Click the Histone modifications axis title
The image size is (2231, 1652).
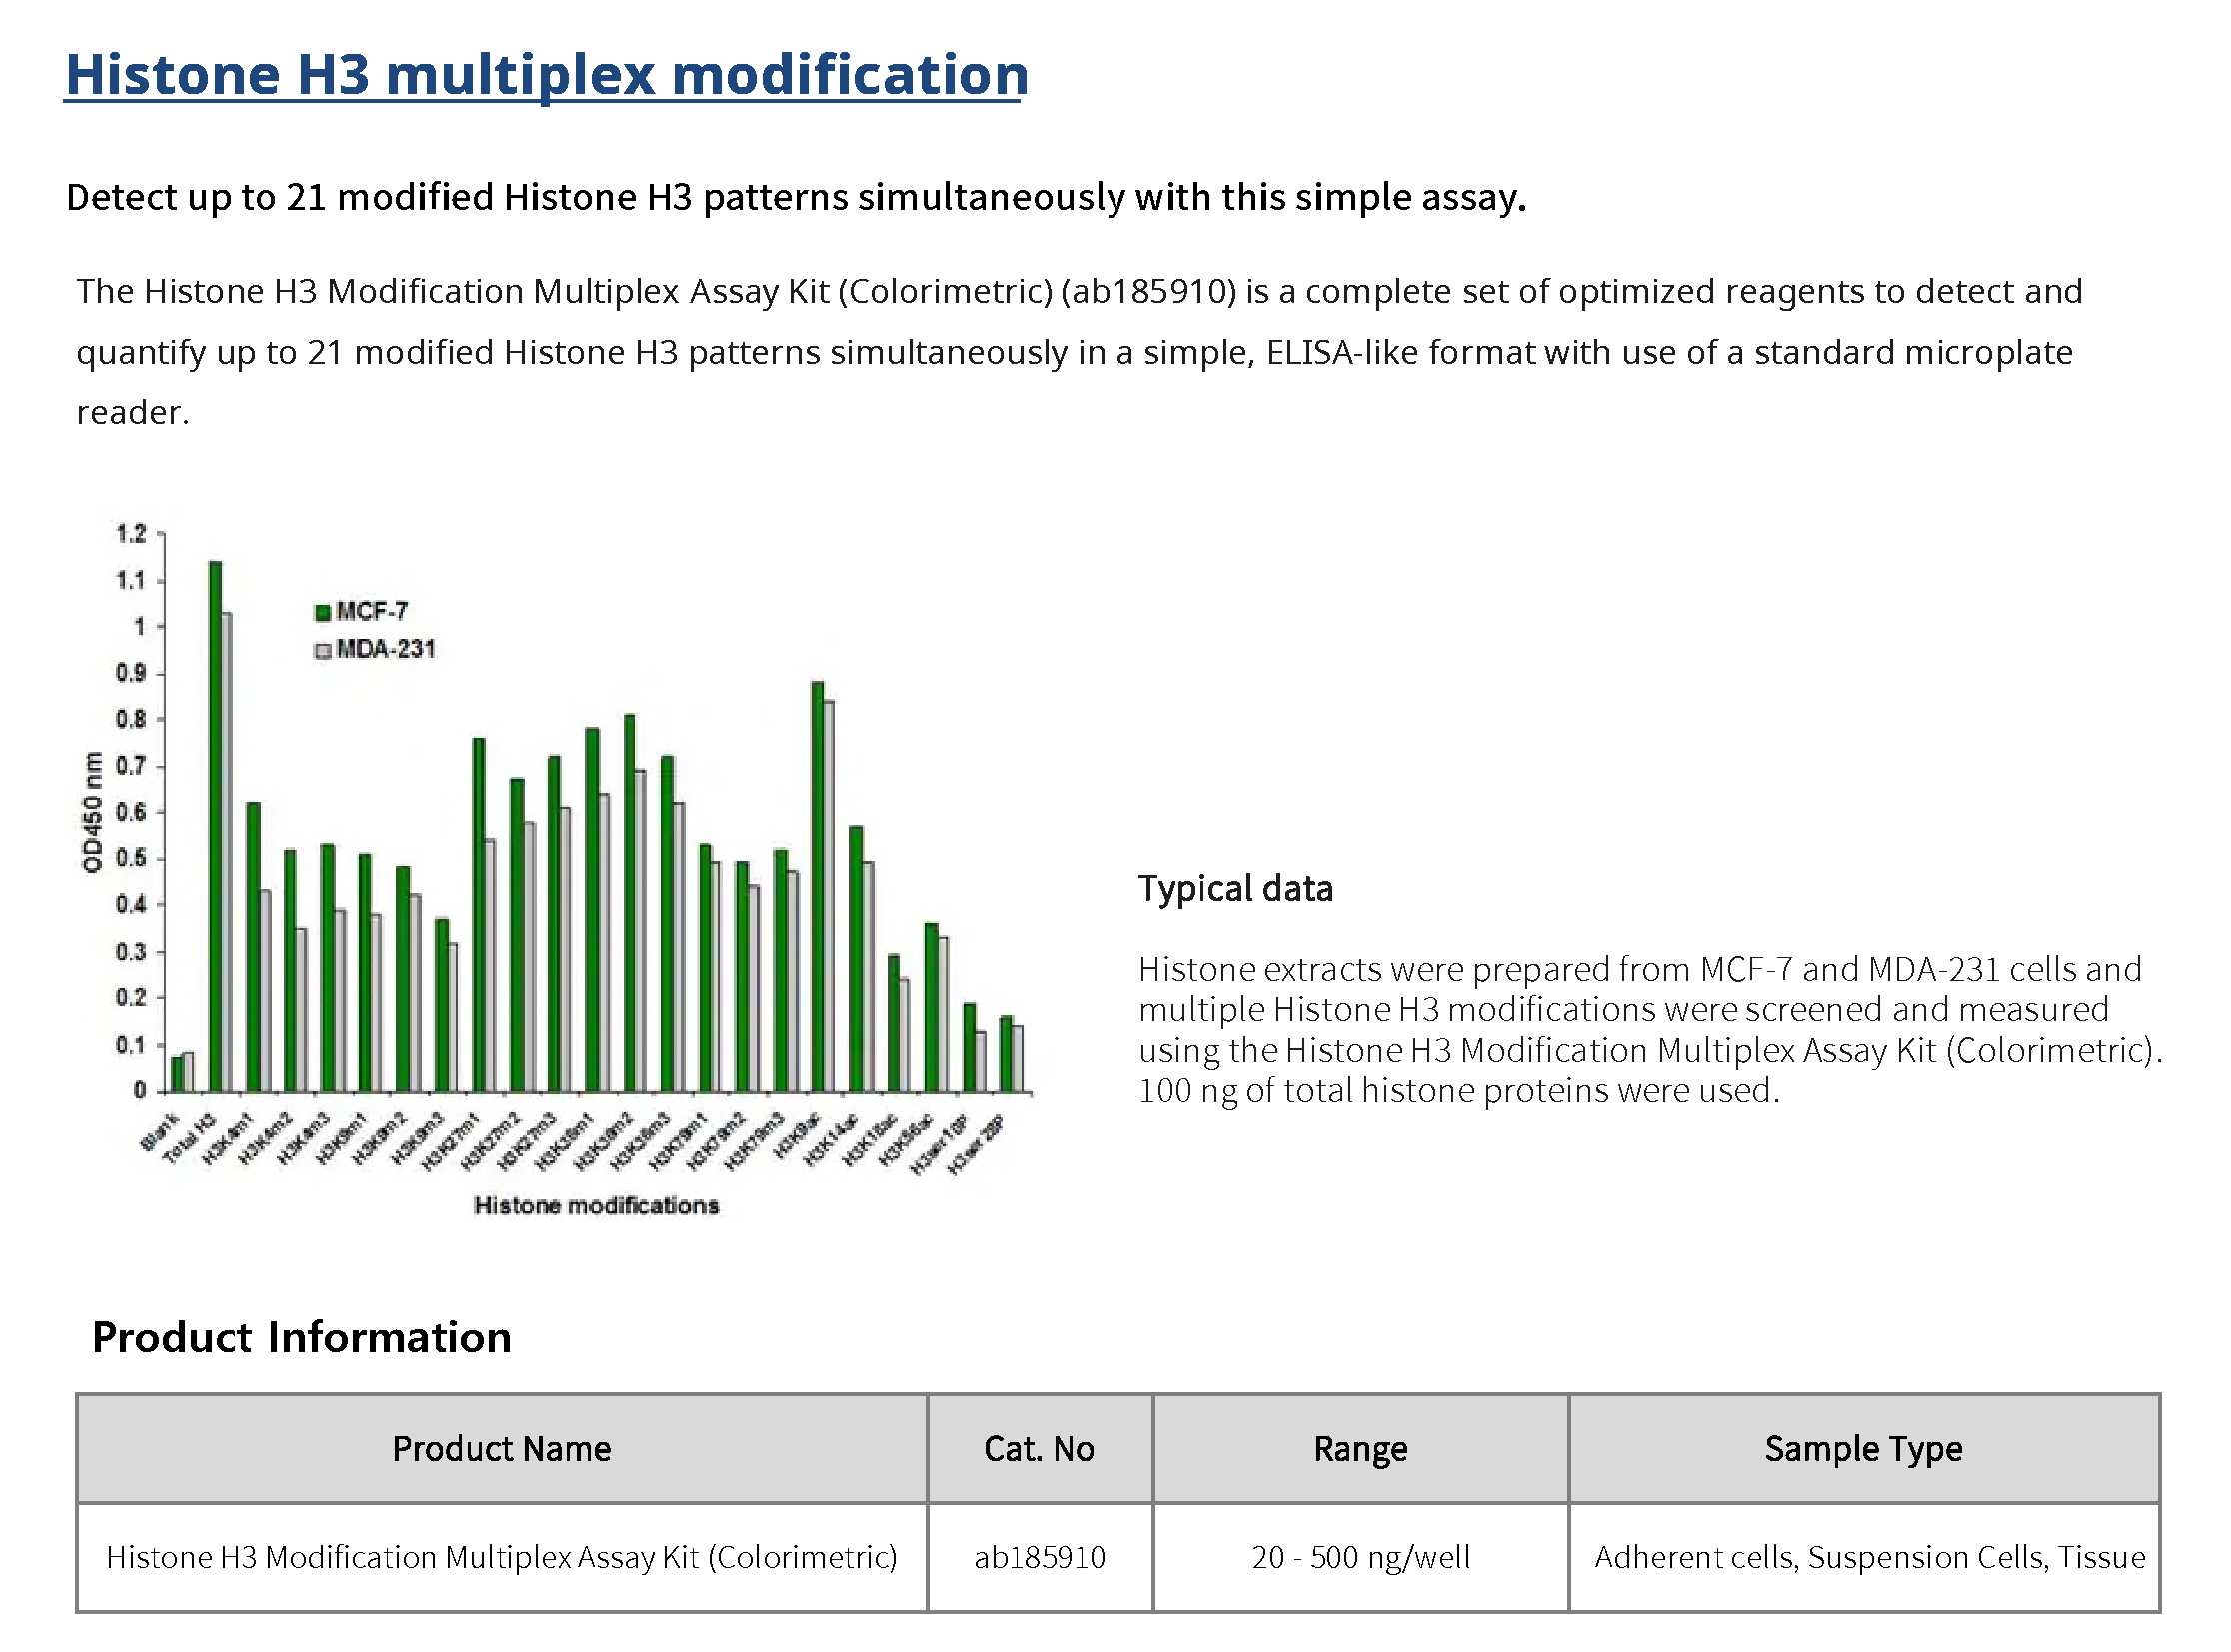[x=596, y=1205]
